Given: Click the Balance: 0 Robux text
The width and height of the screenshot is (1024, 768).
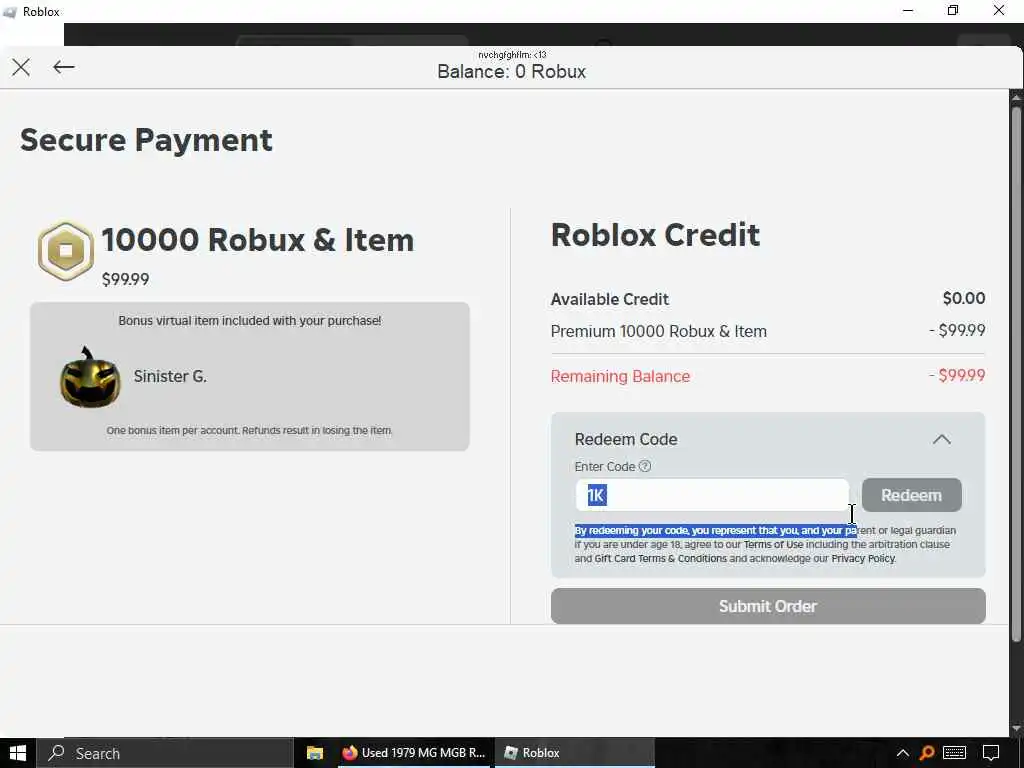Looking at the screenshot, I should [x=511, y=71].
